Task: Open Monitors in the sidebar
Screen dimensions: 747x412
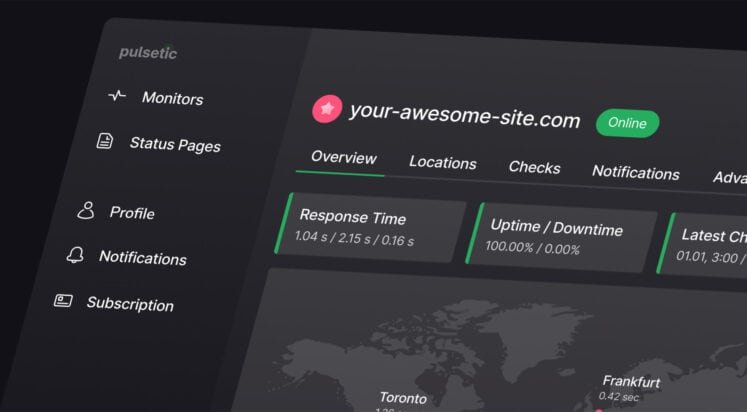Action: click(x=172, y=98)
